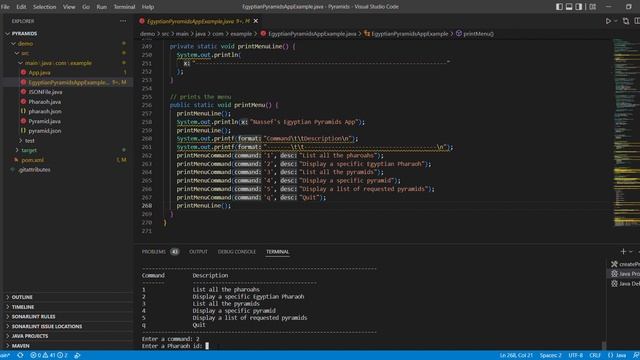
Task: Click the open changes icon in editor toolbar
Action: (626, 21)
